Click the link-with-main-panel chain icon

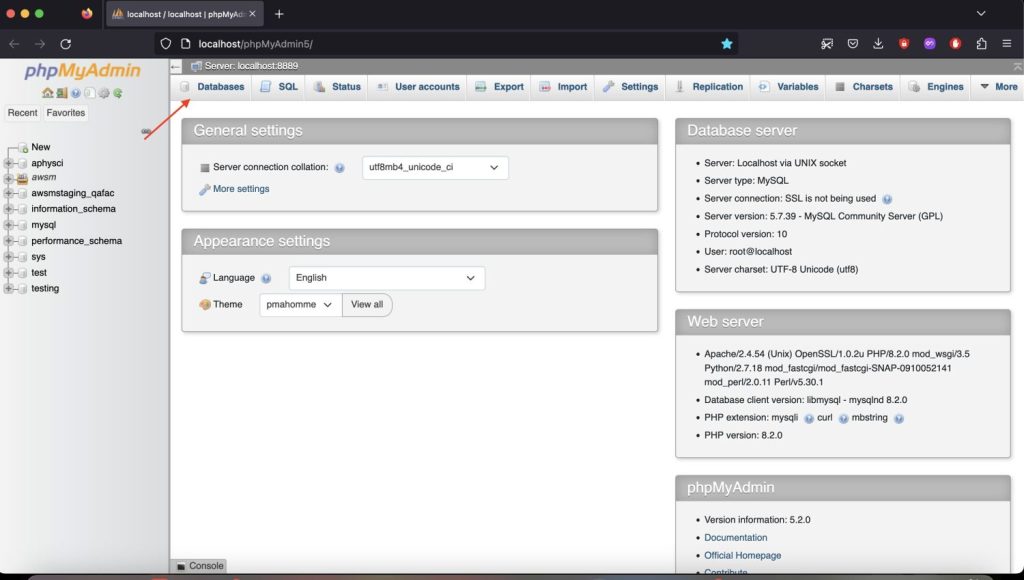click(x=146, y=131)
